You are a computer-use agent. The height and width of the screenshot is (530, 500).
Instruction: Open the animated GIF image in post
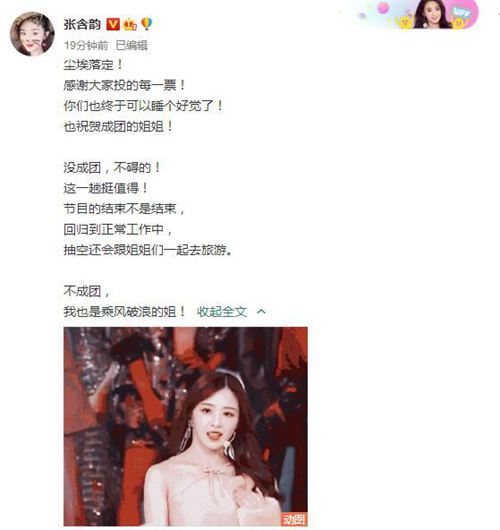coord(186,426)
